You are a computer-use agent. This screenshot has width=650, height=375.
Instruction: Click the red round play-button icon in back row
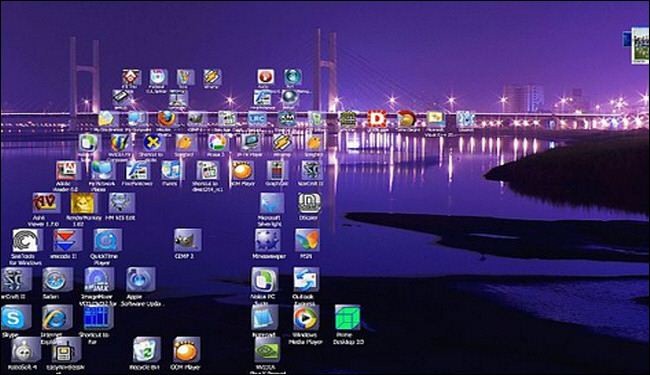pyautogui.click(x=265, y=77)
